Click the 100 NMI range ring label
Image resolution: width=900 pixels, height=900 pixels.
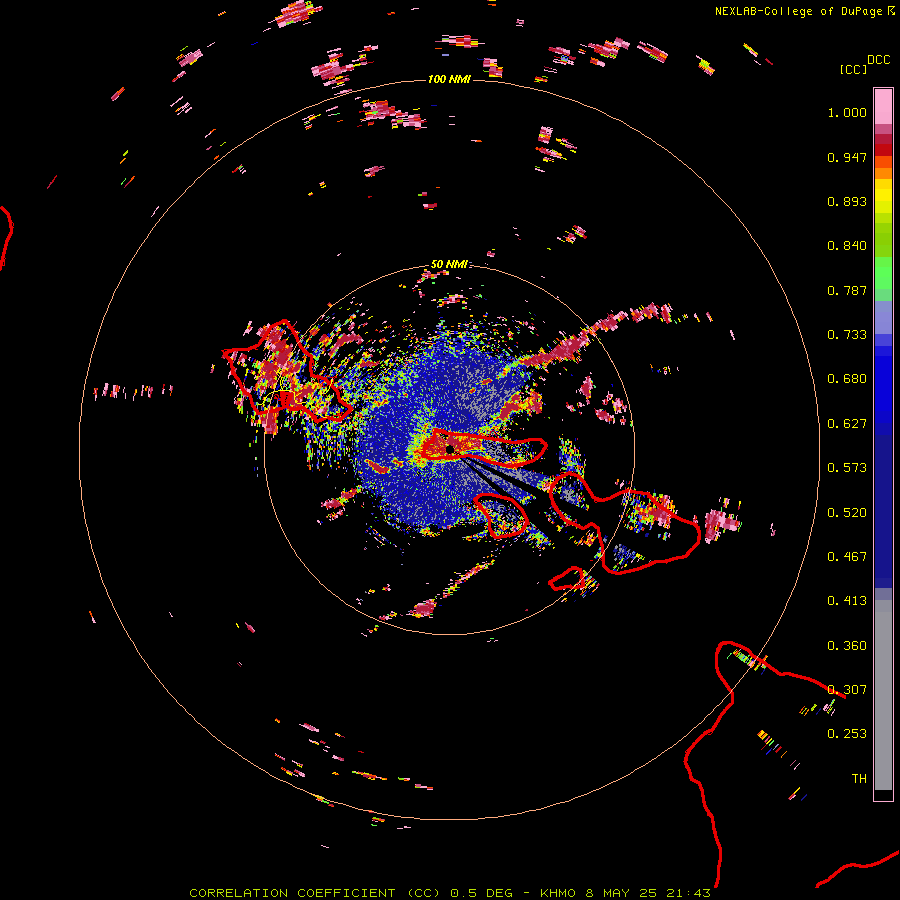449,79
